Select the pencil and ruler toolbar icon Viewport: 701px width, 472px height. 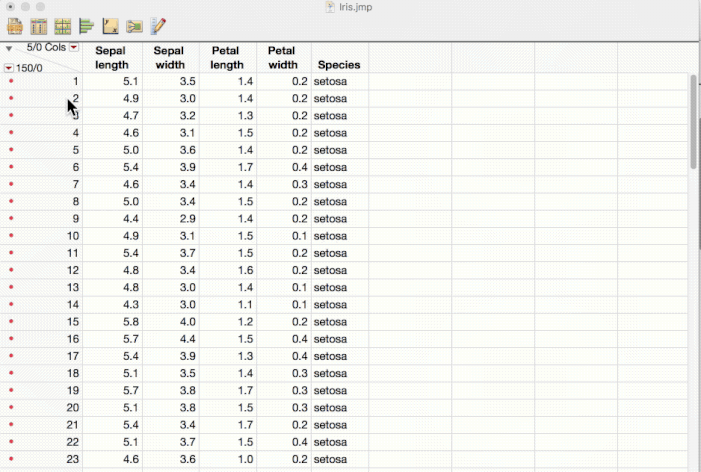click(x=158, y=26)
